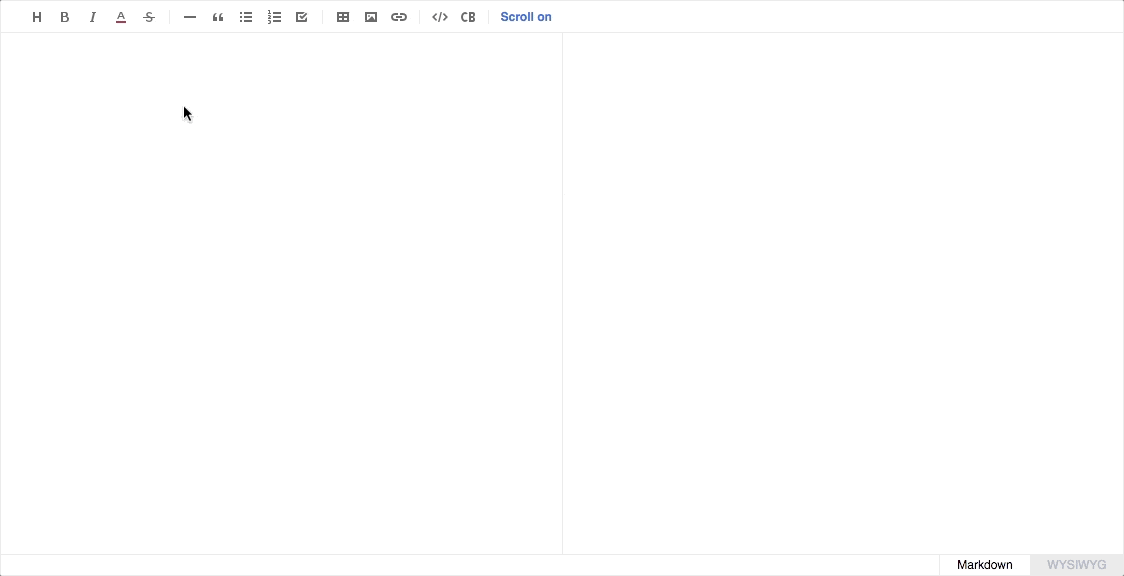
Task: Create an ordered numbered list
Action: pos(274,17)
